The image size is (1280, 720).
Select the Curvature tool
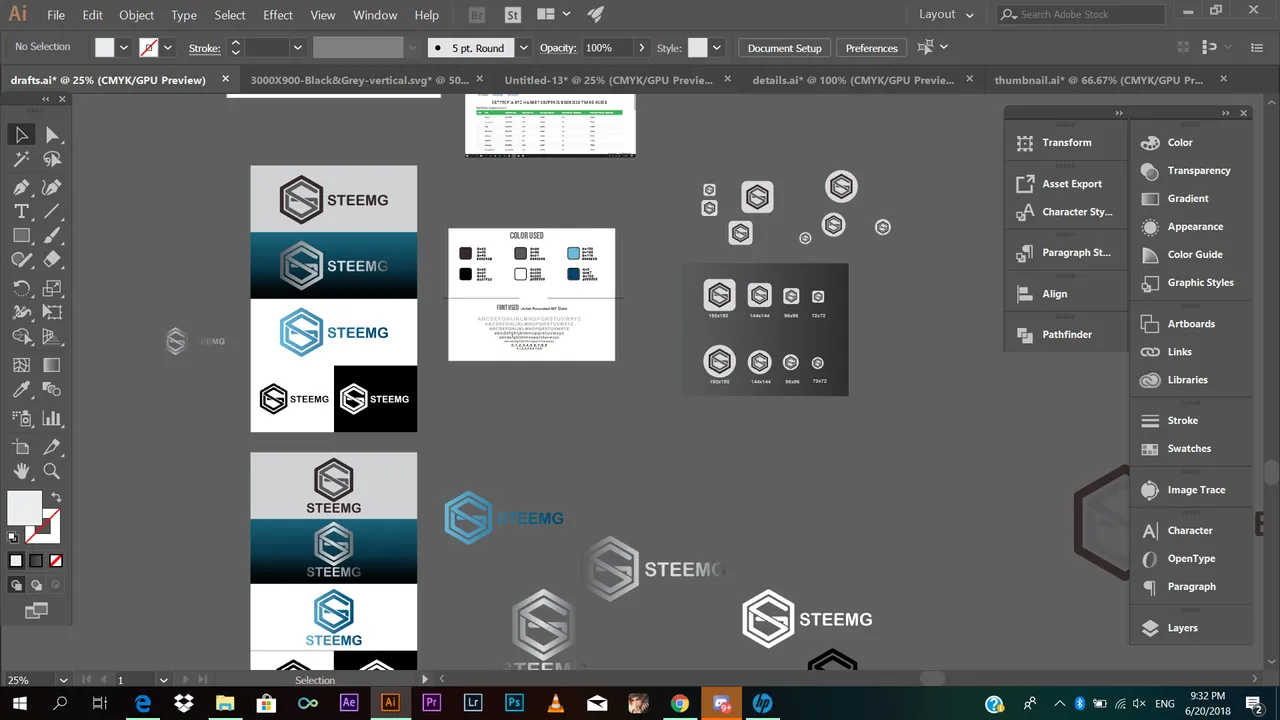[x=52, y=187]
